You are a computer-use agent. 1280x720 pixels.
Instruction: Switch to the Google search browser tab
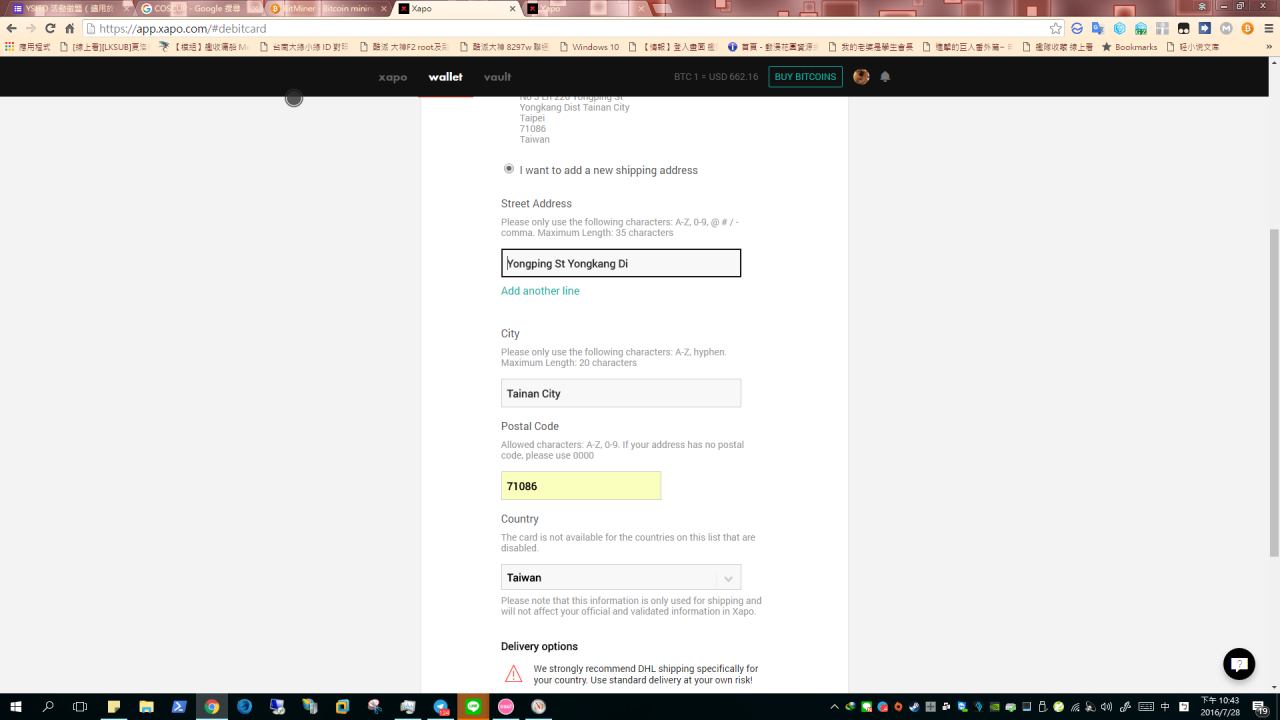[195, 8]
